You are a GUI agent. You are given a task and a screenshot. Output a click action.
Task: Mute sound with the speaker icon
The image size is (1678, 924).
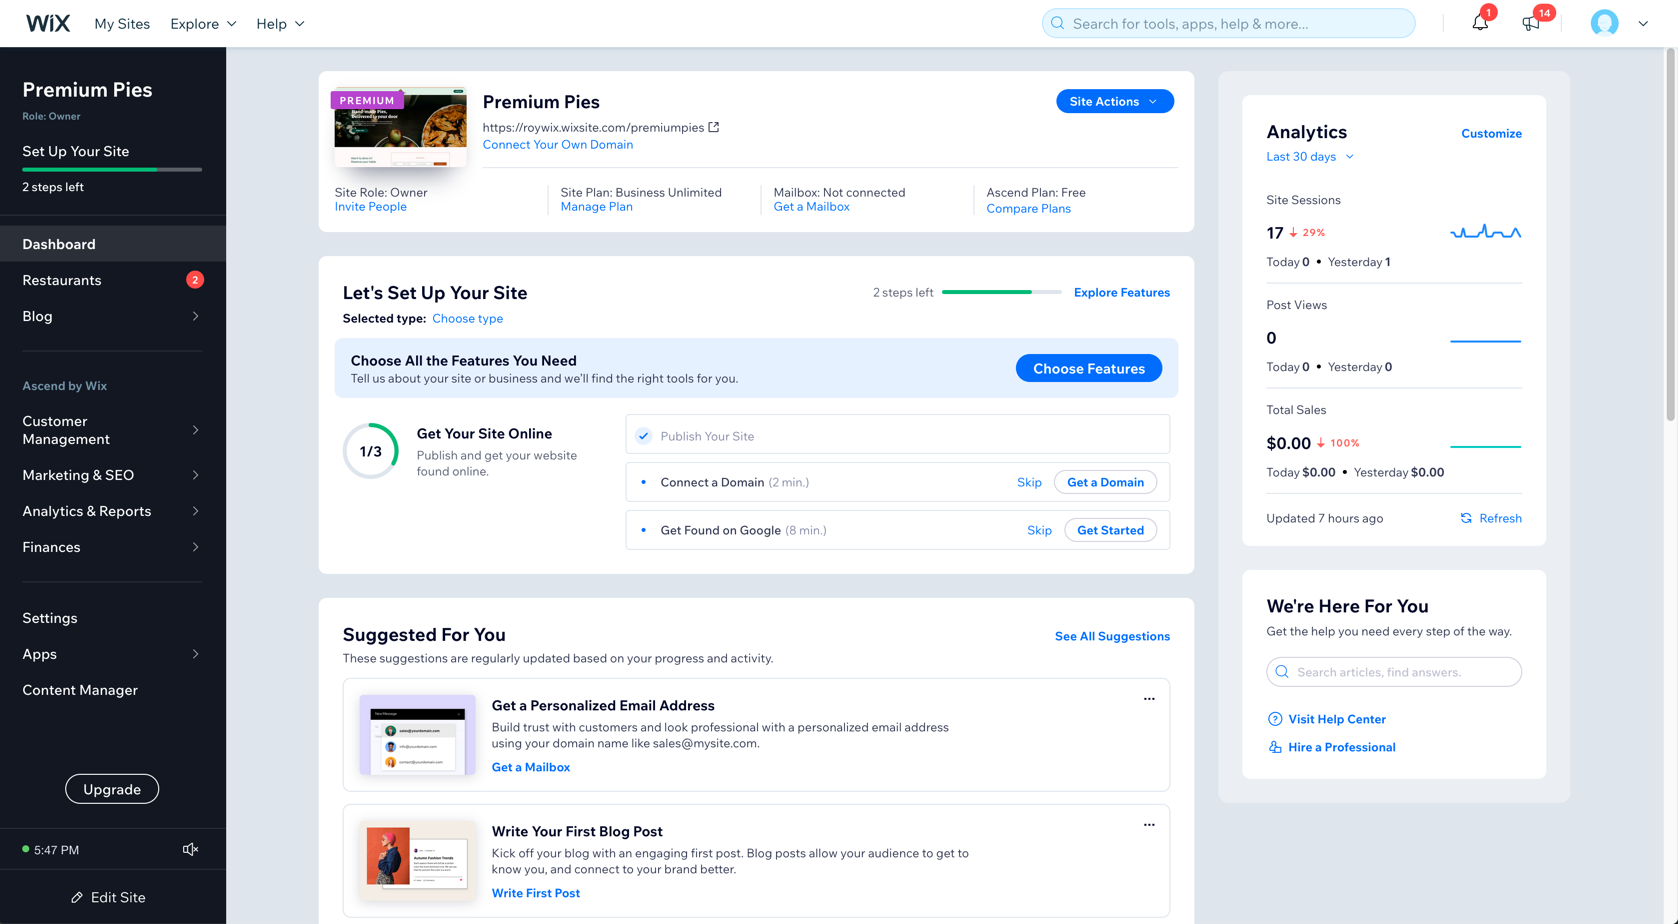pos(190,849)
